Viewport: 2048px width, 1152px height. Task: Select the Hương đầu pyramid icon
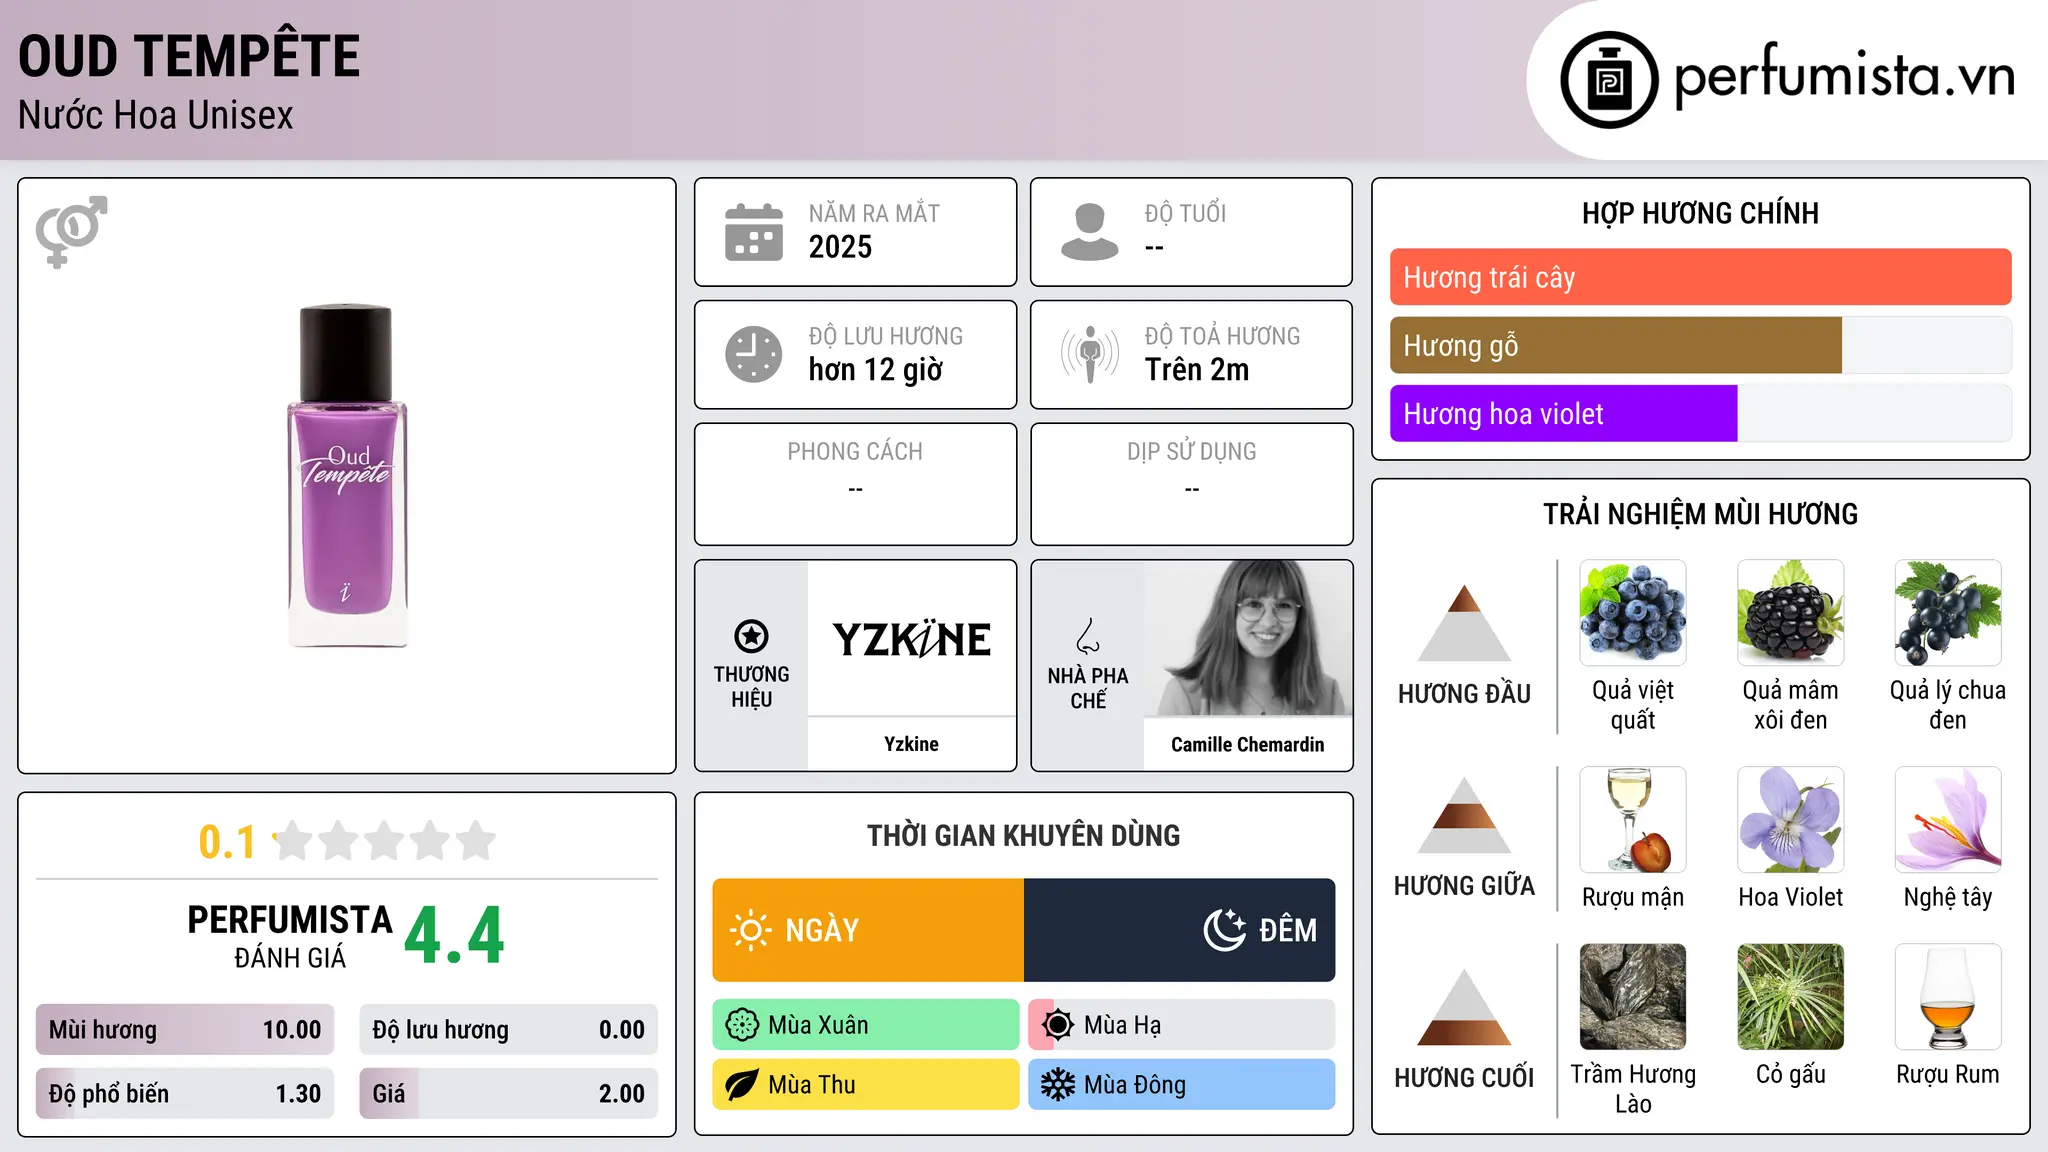[x=1464, y=623]
